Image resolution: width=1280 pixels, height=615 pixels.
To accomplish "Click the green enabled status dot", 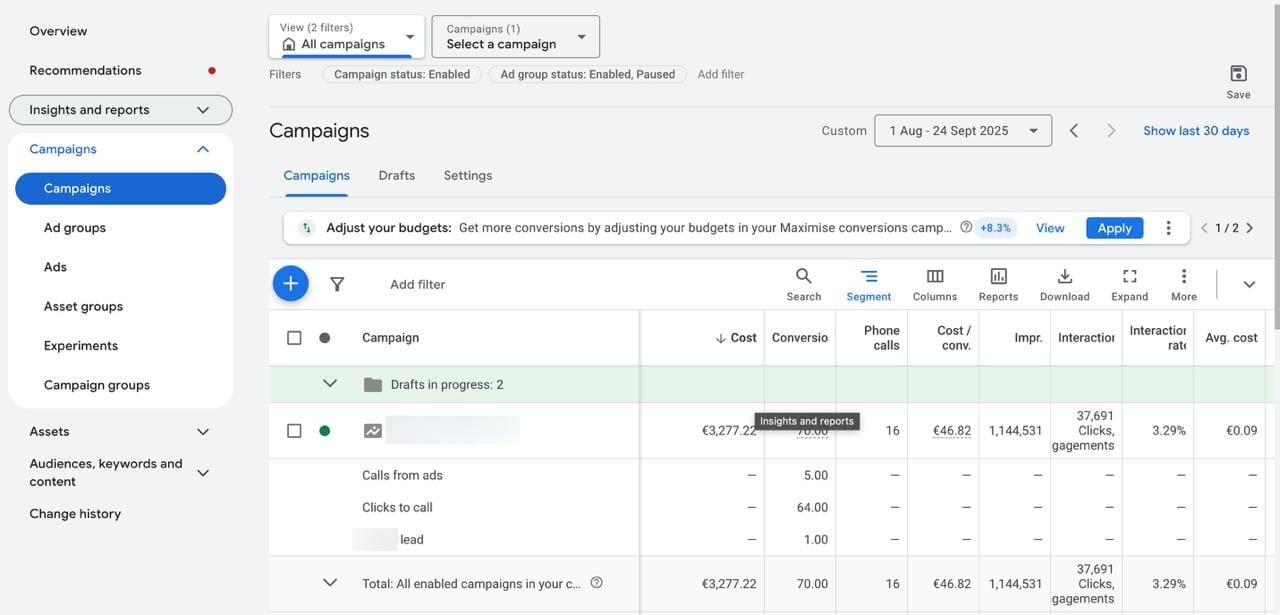I will pyautogui.click(x=324, y=431).
